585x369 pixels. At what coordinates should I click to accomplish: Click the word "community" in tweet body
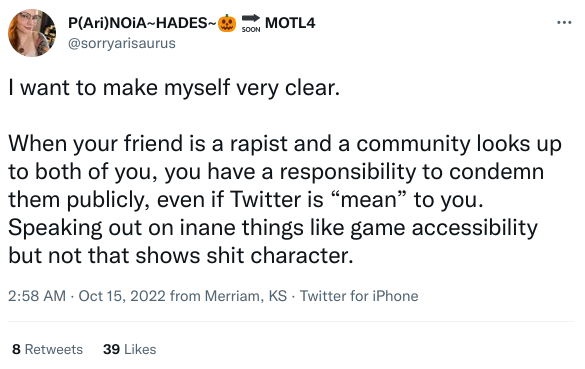click(413, 144)
